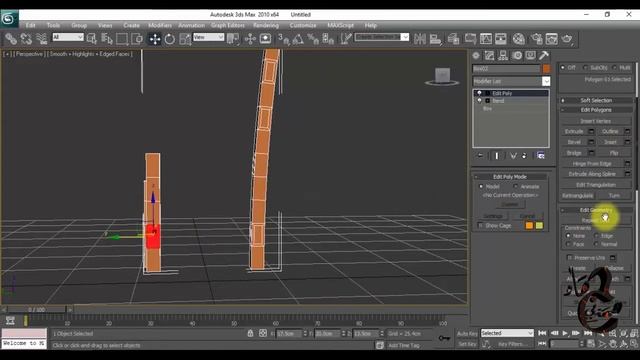Viewport: 640px width, 360px height.
Task: Collapse the Edit Poly Mode rollout
Action: (510, 177)
